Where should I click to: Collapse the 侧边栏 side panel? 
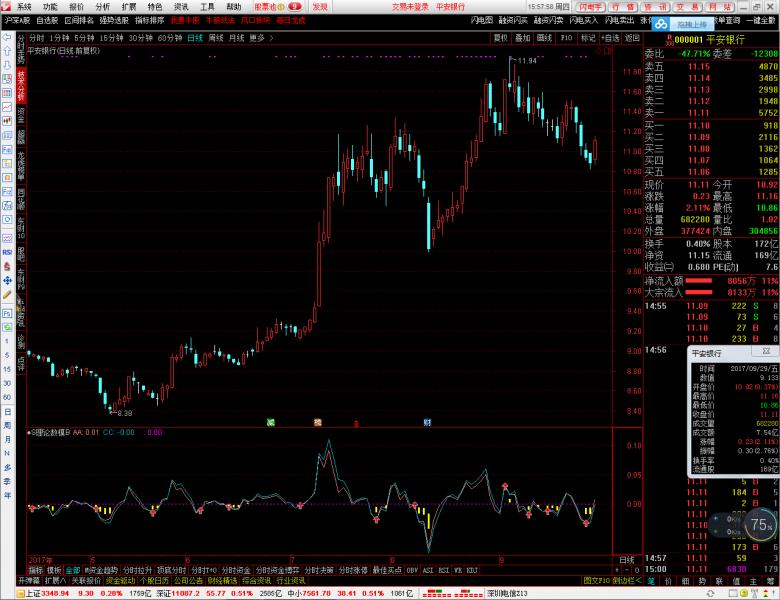click(626, 581)
